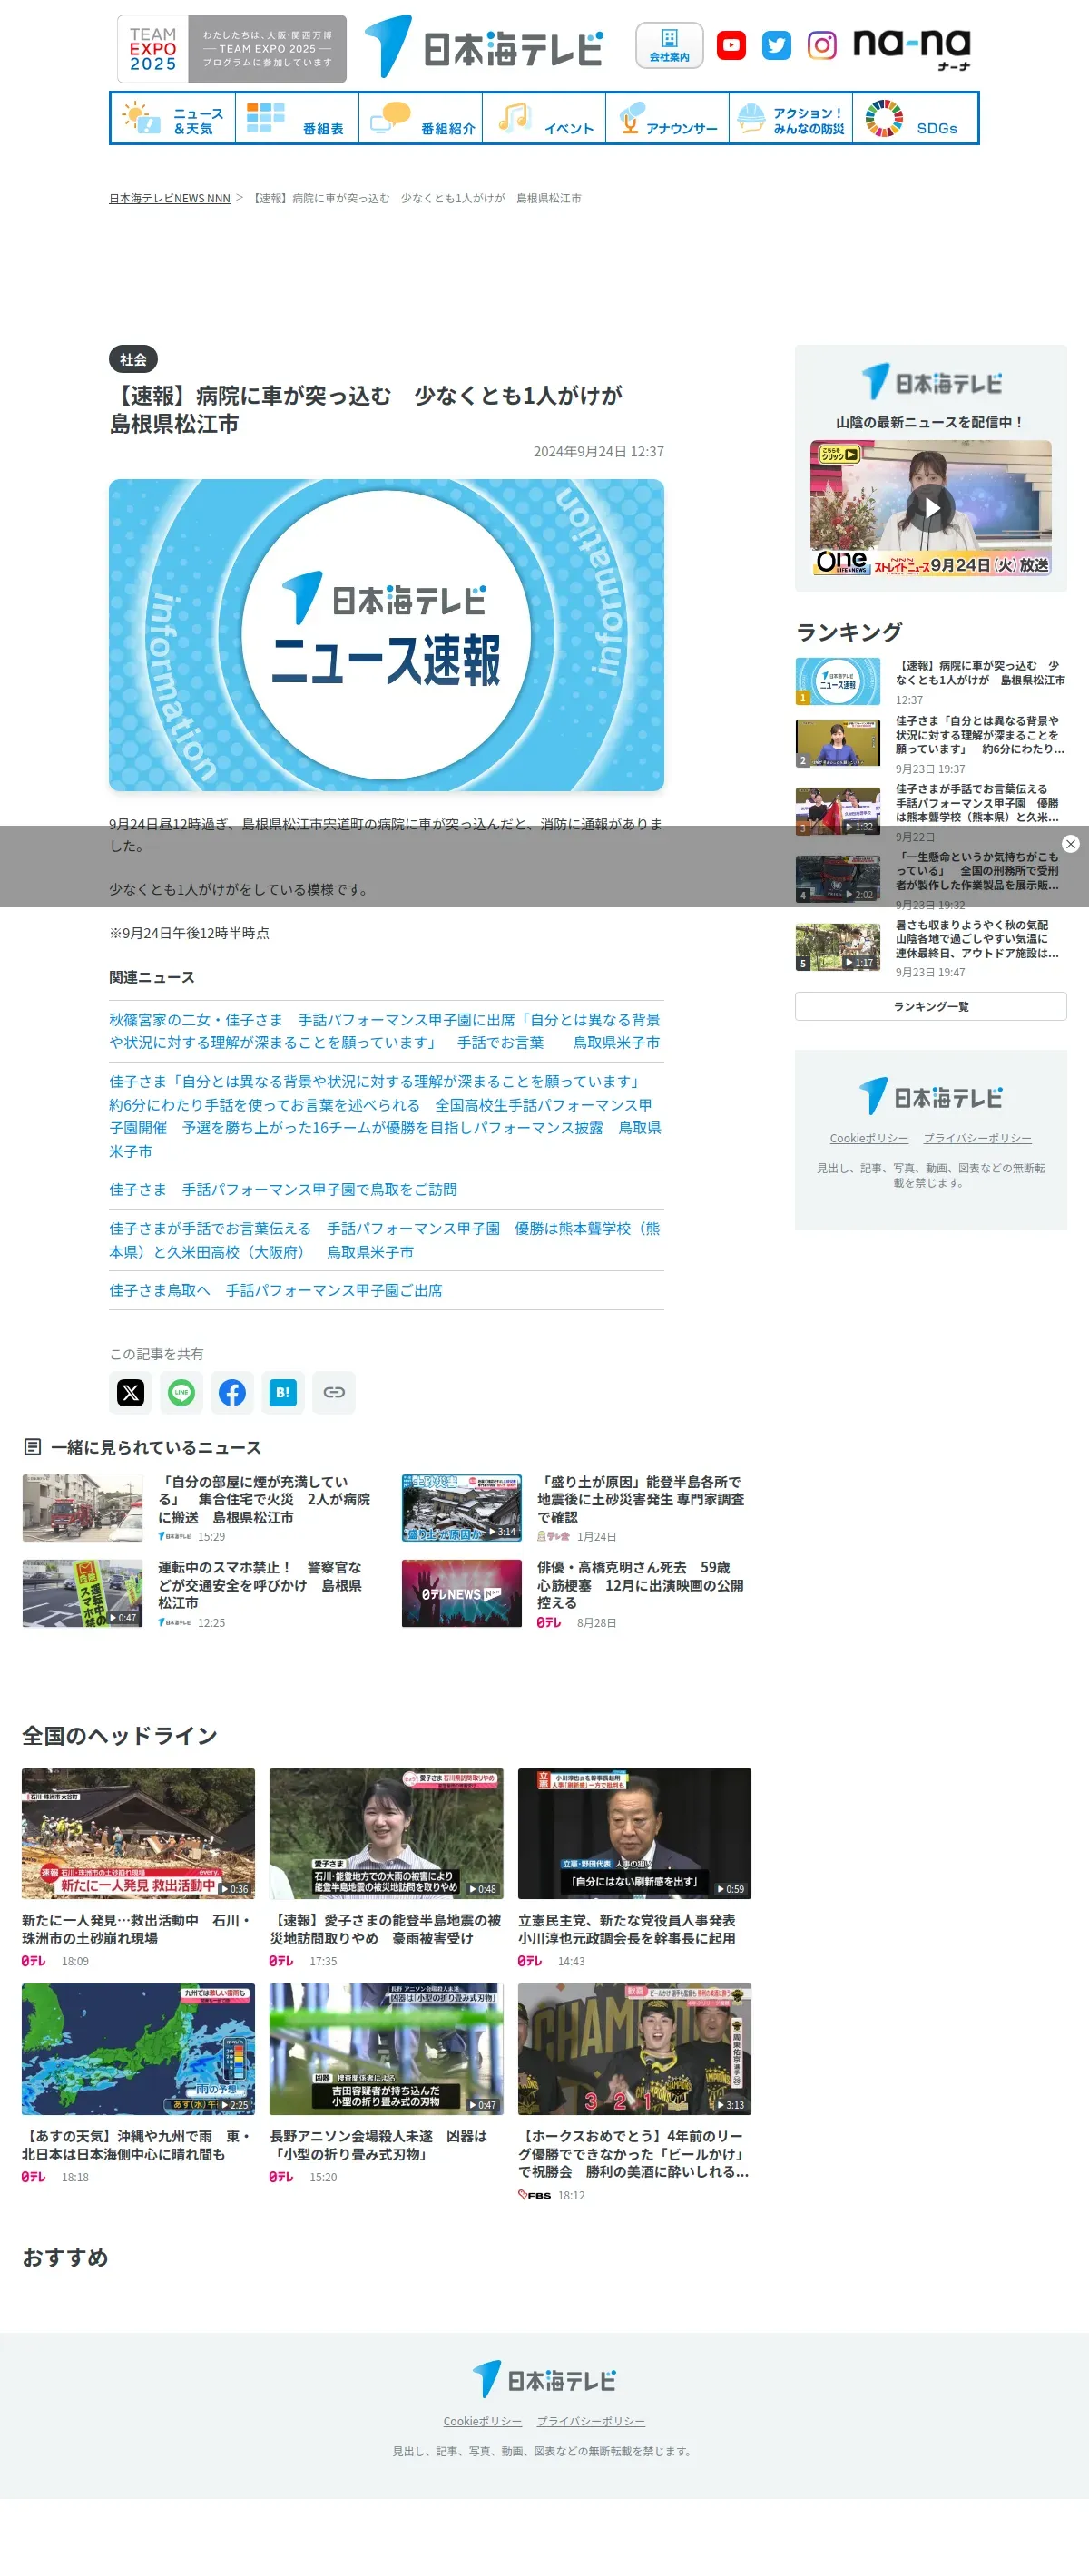Open sidebar プライバシーポリシー link

[977, 1138]
